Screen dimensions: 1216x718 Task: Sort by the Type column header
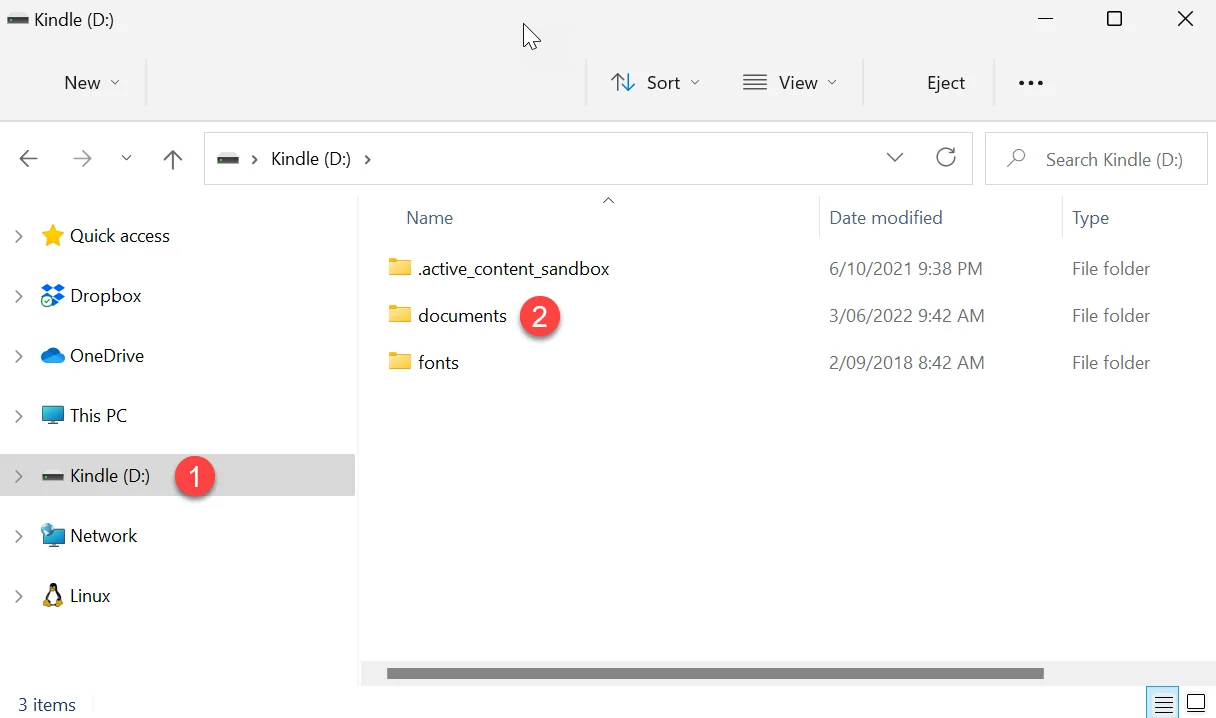[1090, 218]
